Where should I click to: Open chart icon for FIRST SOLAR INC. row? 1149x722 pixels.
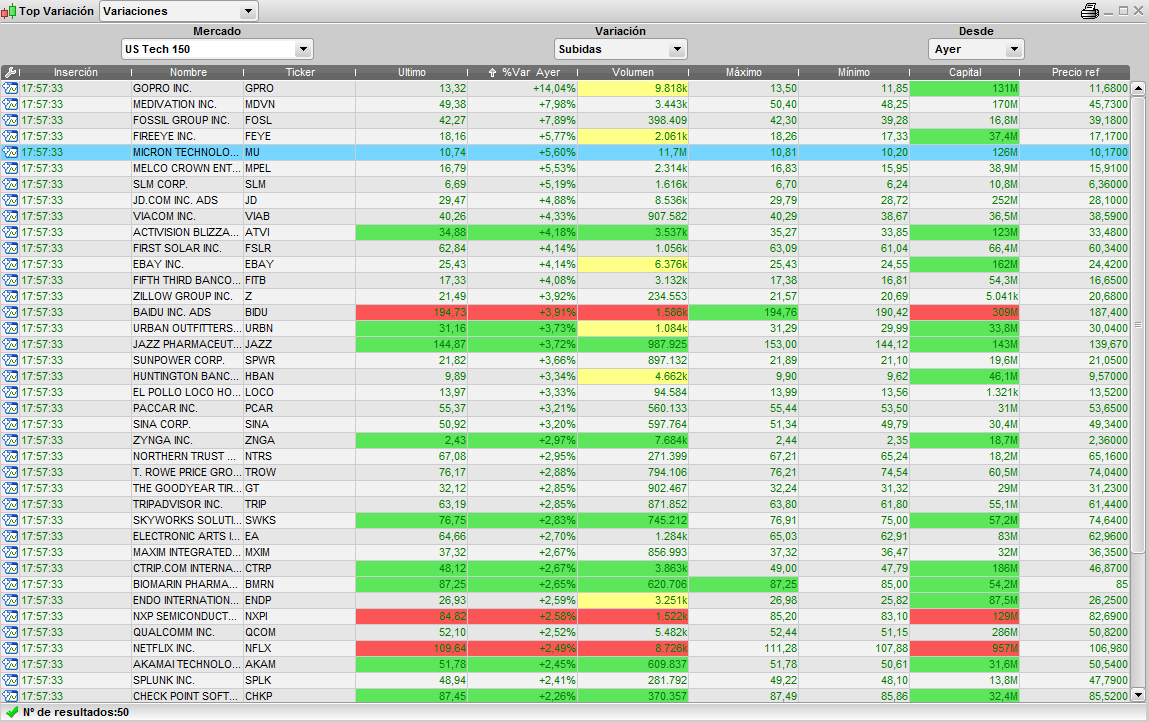[x=10, y=249]
